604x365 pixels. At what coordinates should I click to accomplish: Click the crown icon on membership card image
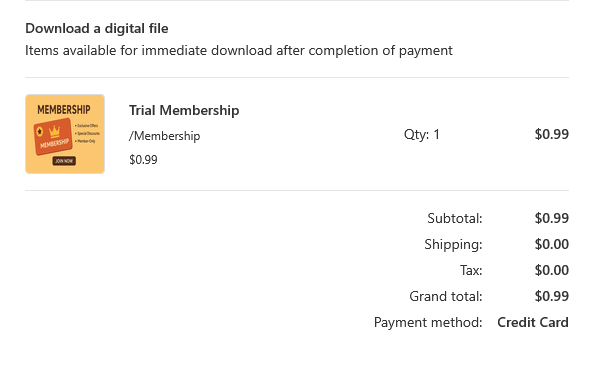[54, 132]
